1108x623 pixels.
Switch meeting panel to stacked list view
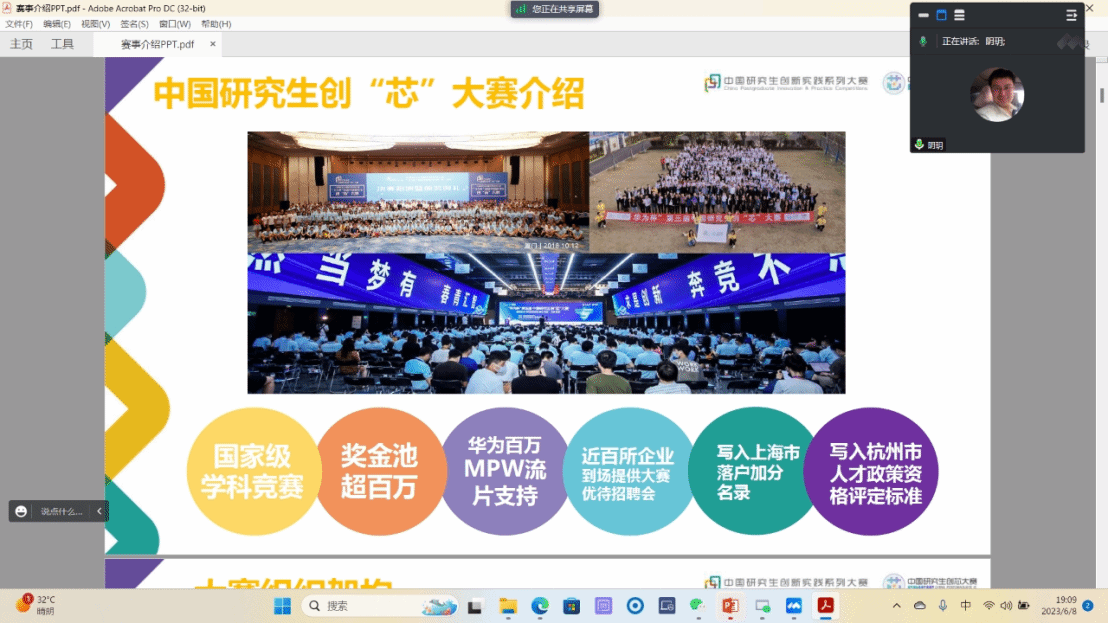(959, 15)
